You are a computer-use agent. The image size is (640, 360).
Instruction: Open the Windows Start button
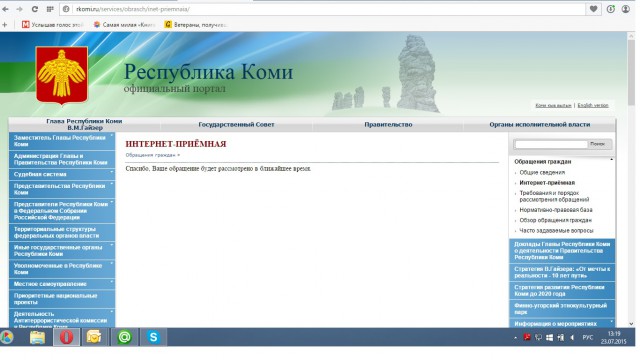[x=6, y=337]
